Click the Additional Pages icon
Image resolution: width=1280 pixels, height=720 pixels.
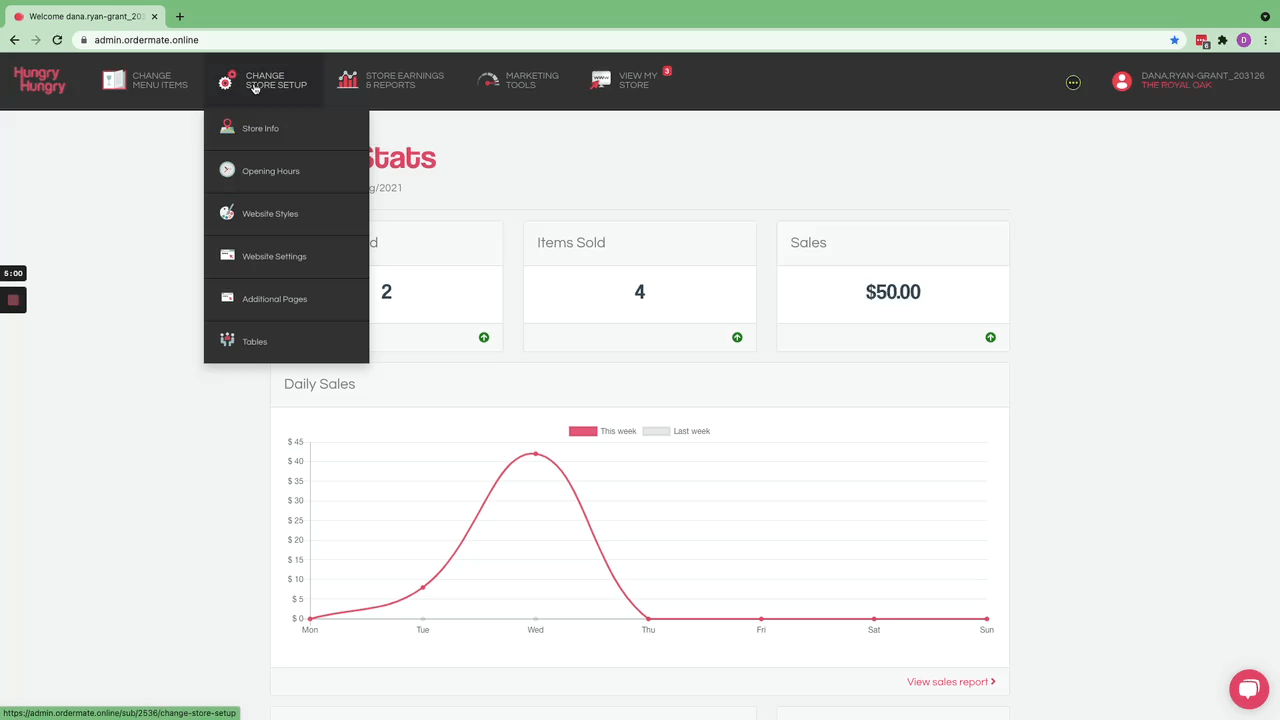tap(227, 298)
